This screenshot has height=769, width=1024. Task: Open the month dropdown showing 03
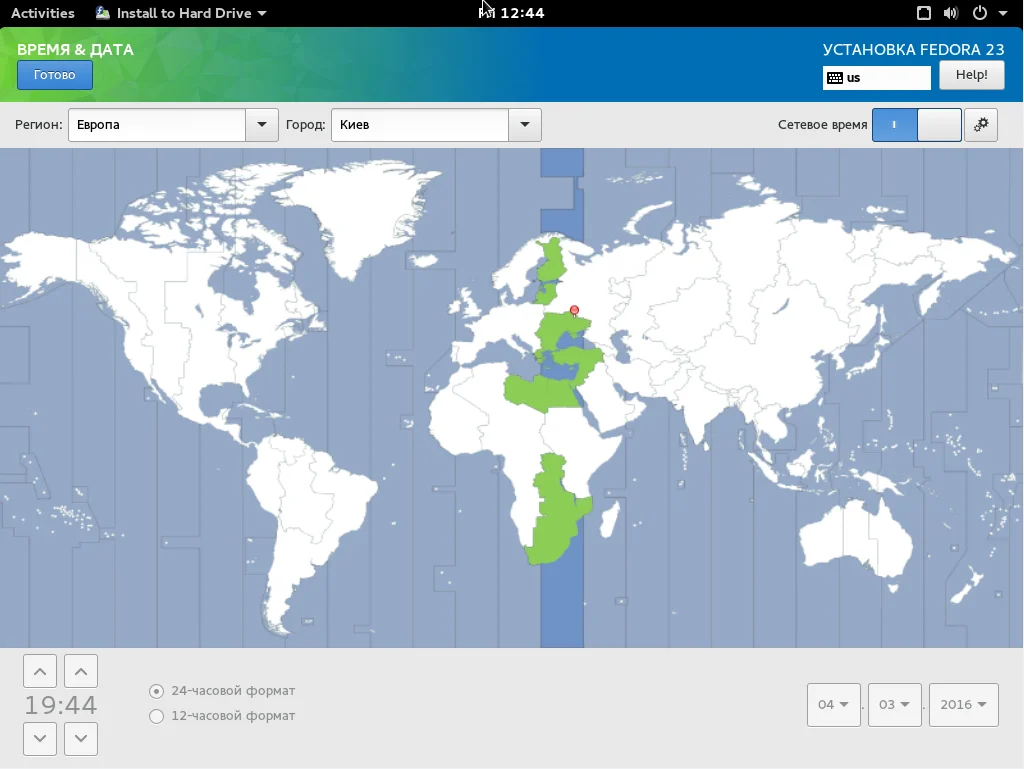click(894, 704)
